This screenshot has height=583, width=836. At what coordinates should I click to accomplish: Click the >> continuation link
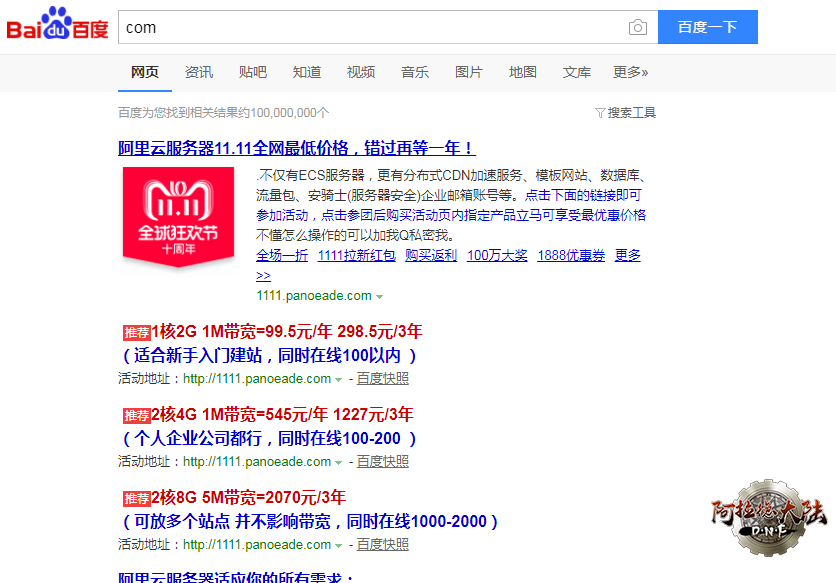(x=263, y=276)
